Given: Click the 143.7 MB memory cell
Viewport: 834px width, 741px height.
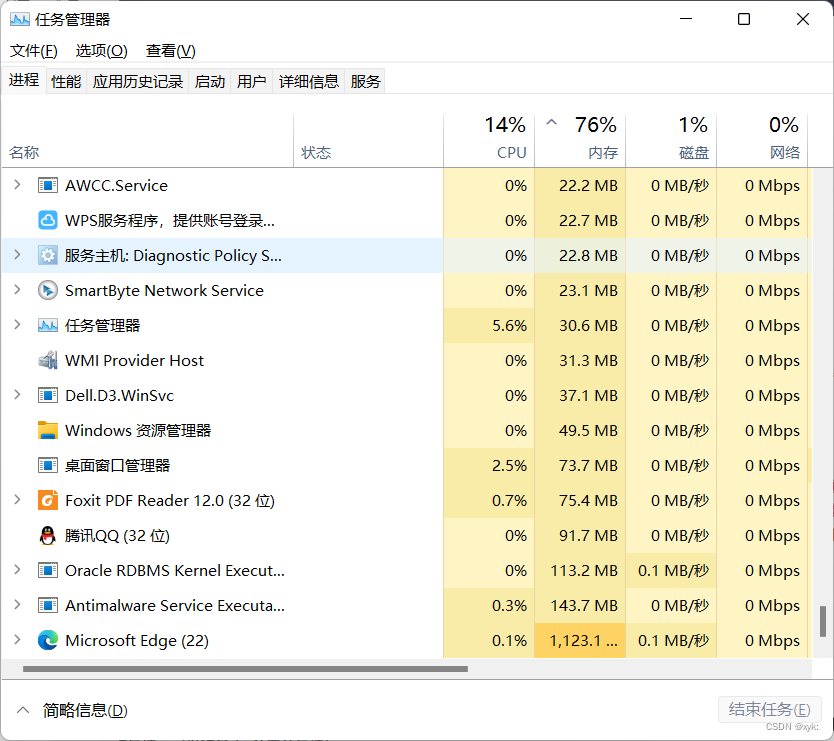Looking at the screenshot, I should (x=580, y=605).
